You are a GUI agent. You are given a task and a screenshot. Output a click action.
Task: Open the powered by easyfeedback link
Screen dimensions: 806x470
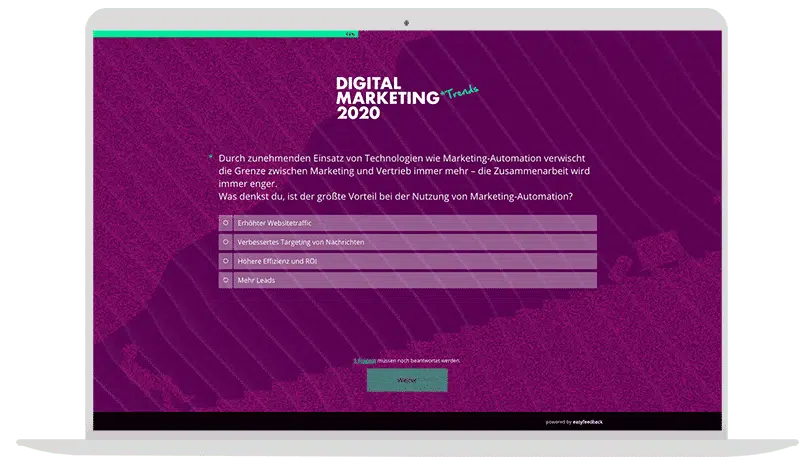574,422
